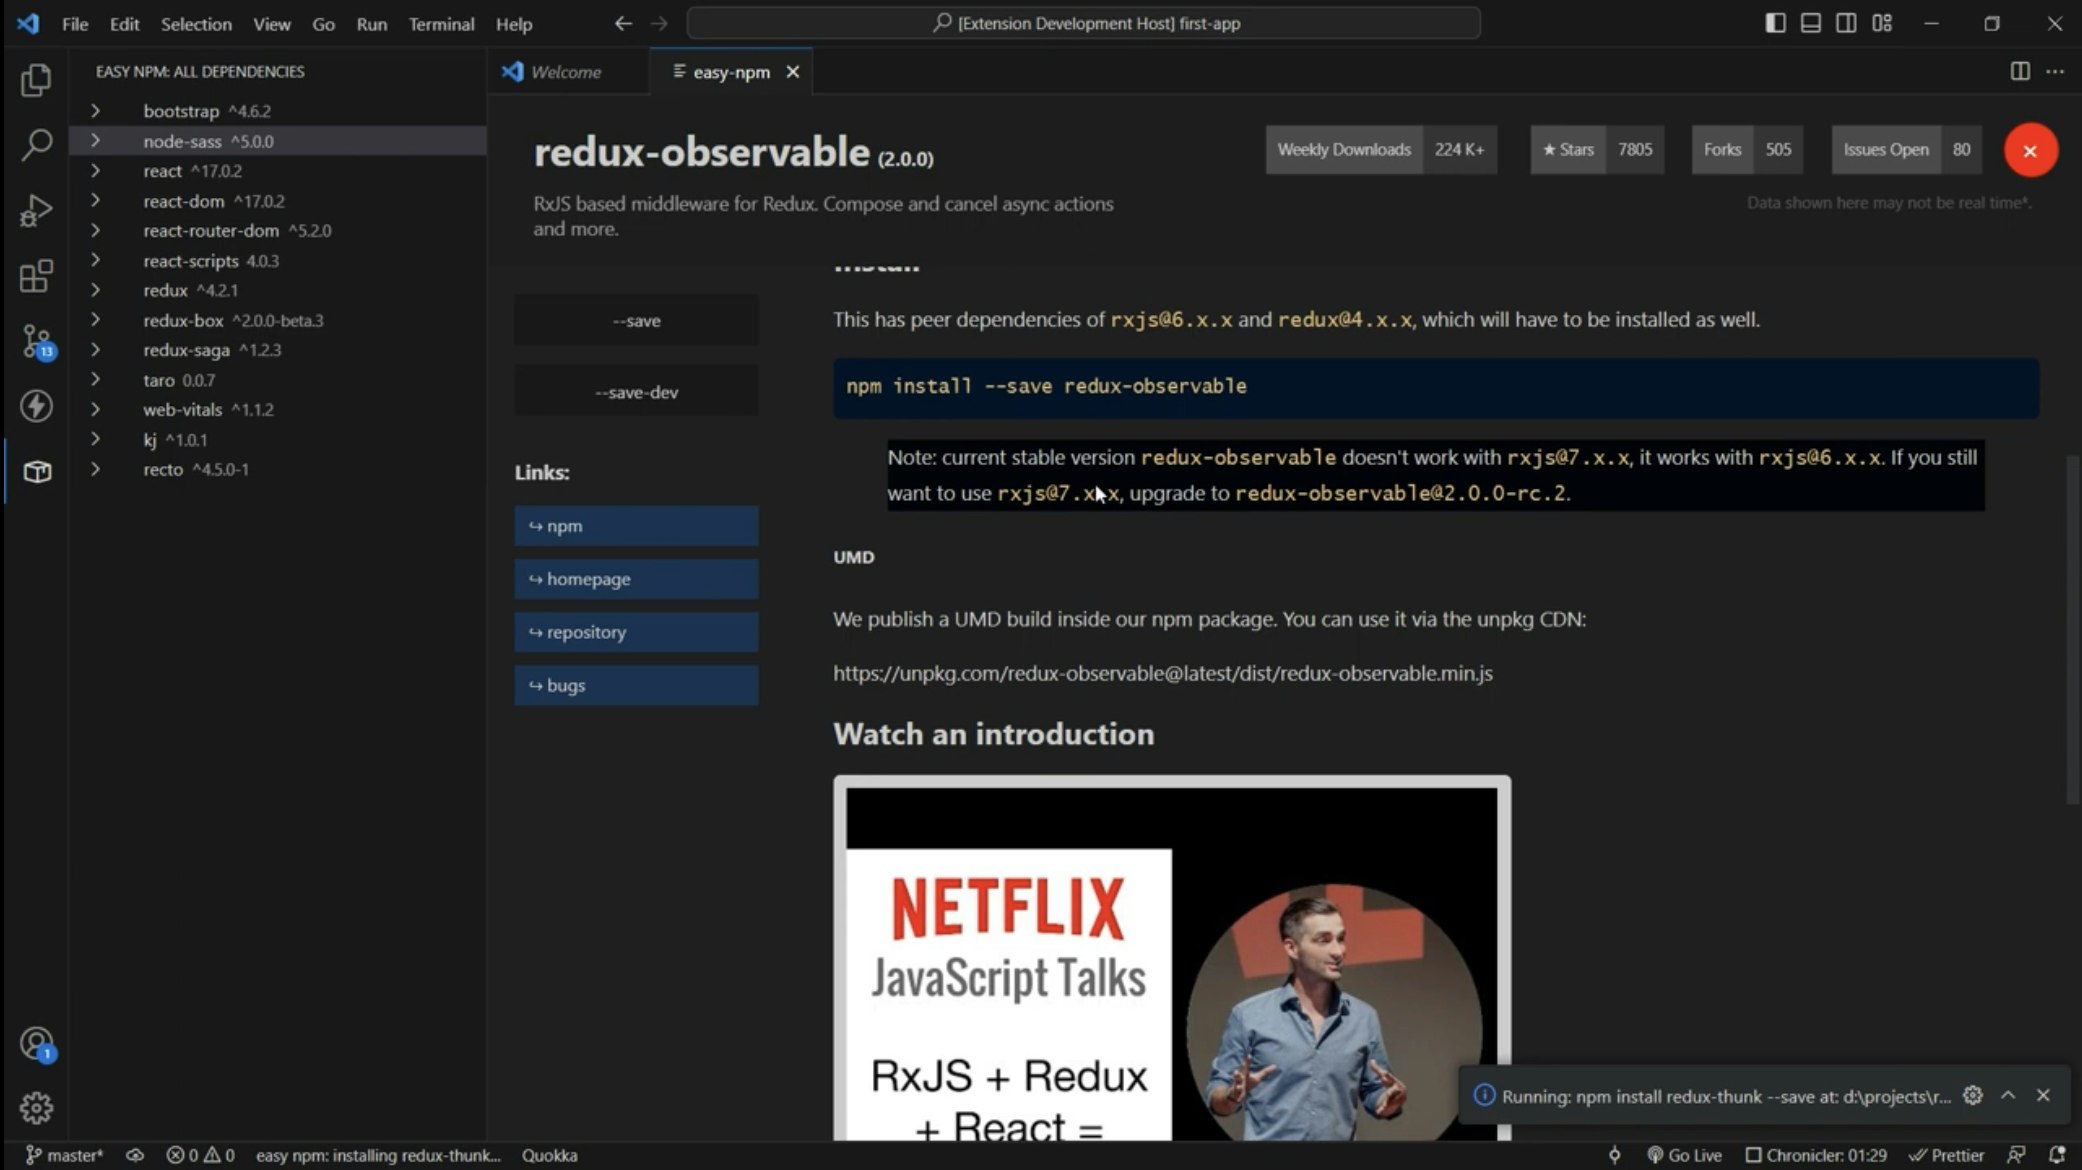Collapse the notification with chevron

[x=2008, y=1095]
